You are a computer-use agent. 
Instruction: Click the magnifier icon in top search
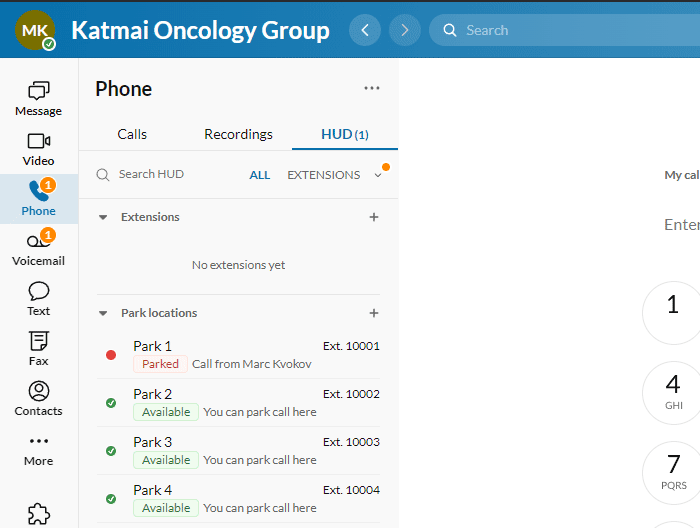[450, 30]
